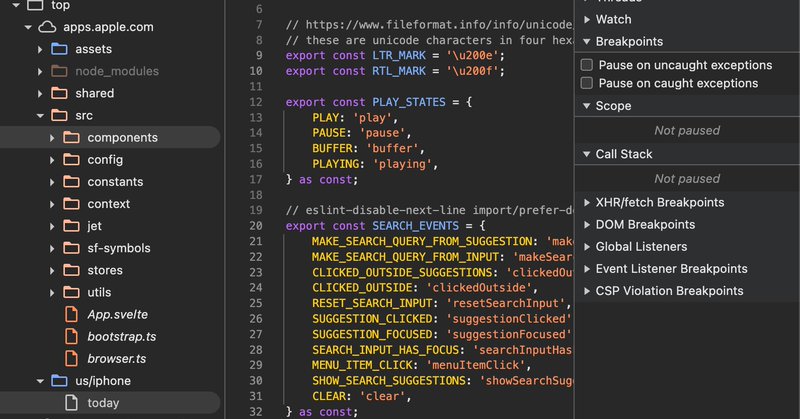
Task: Click the cloud icon next to apps.apple.com
Action: point(47,27)
